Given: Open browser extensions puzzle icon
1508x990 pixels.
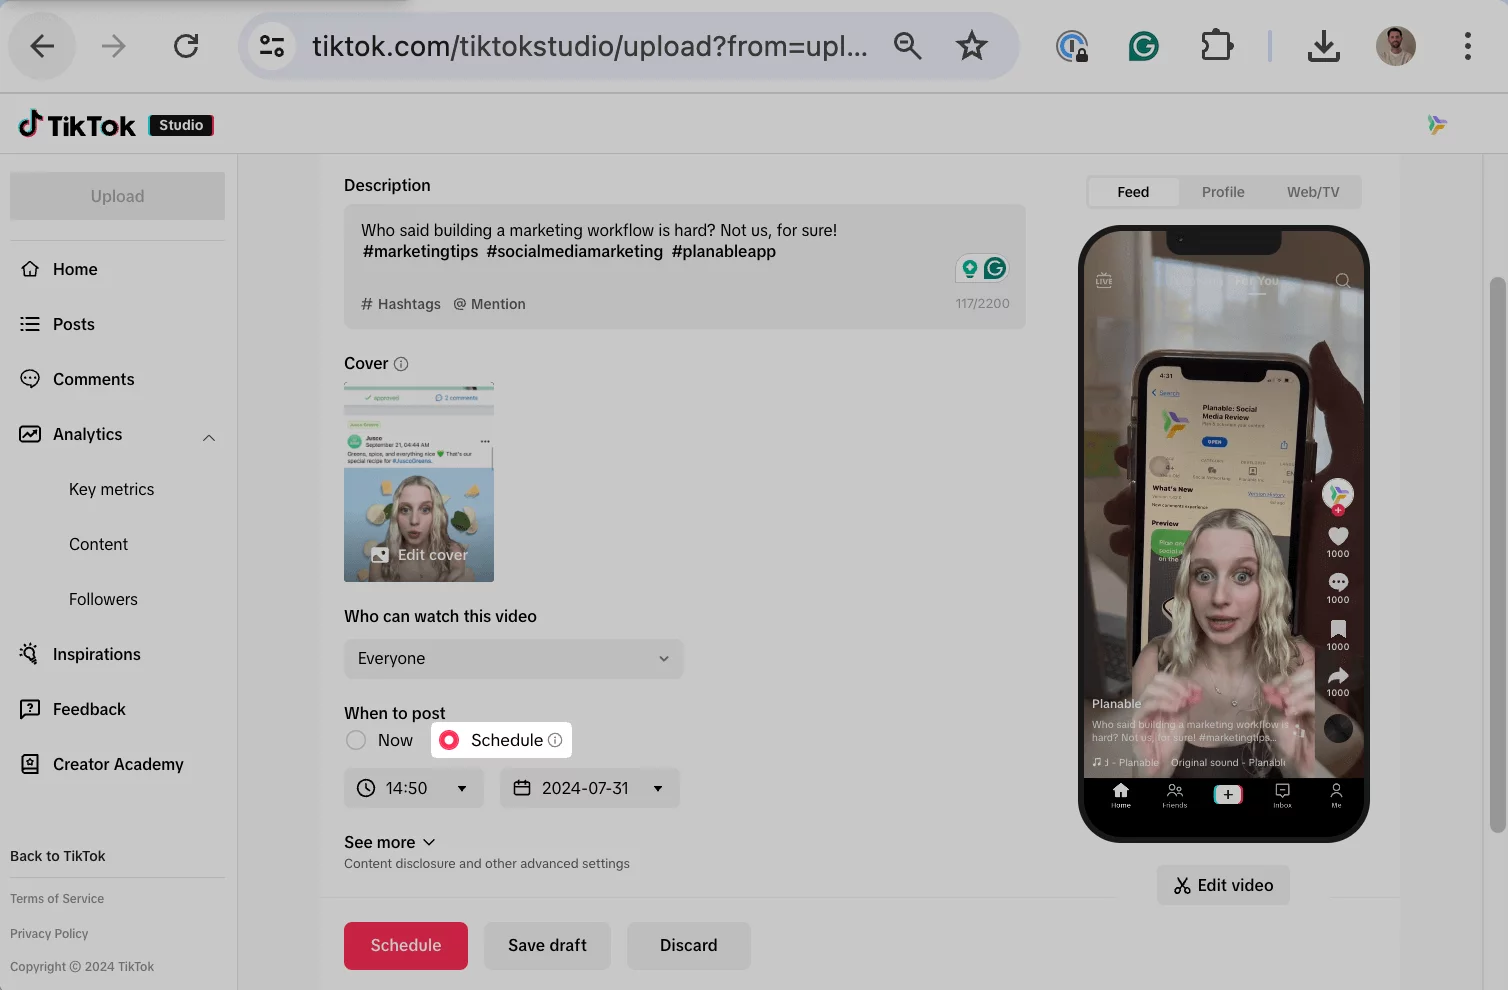Looking at the screenshot, I should (1216, 46).
